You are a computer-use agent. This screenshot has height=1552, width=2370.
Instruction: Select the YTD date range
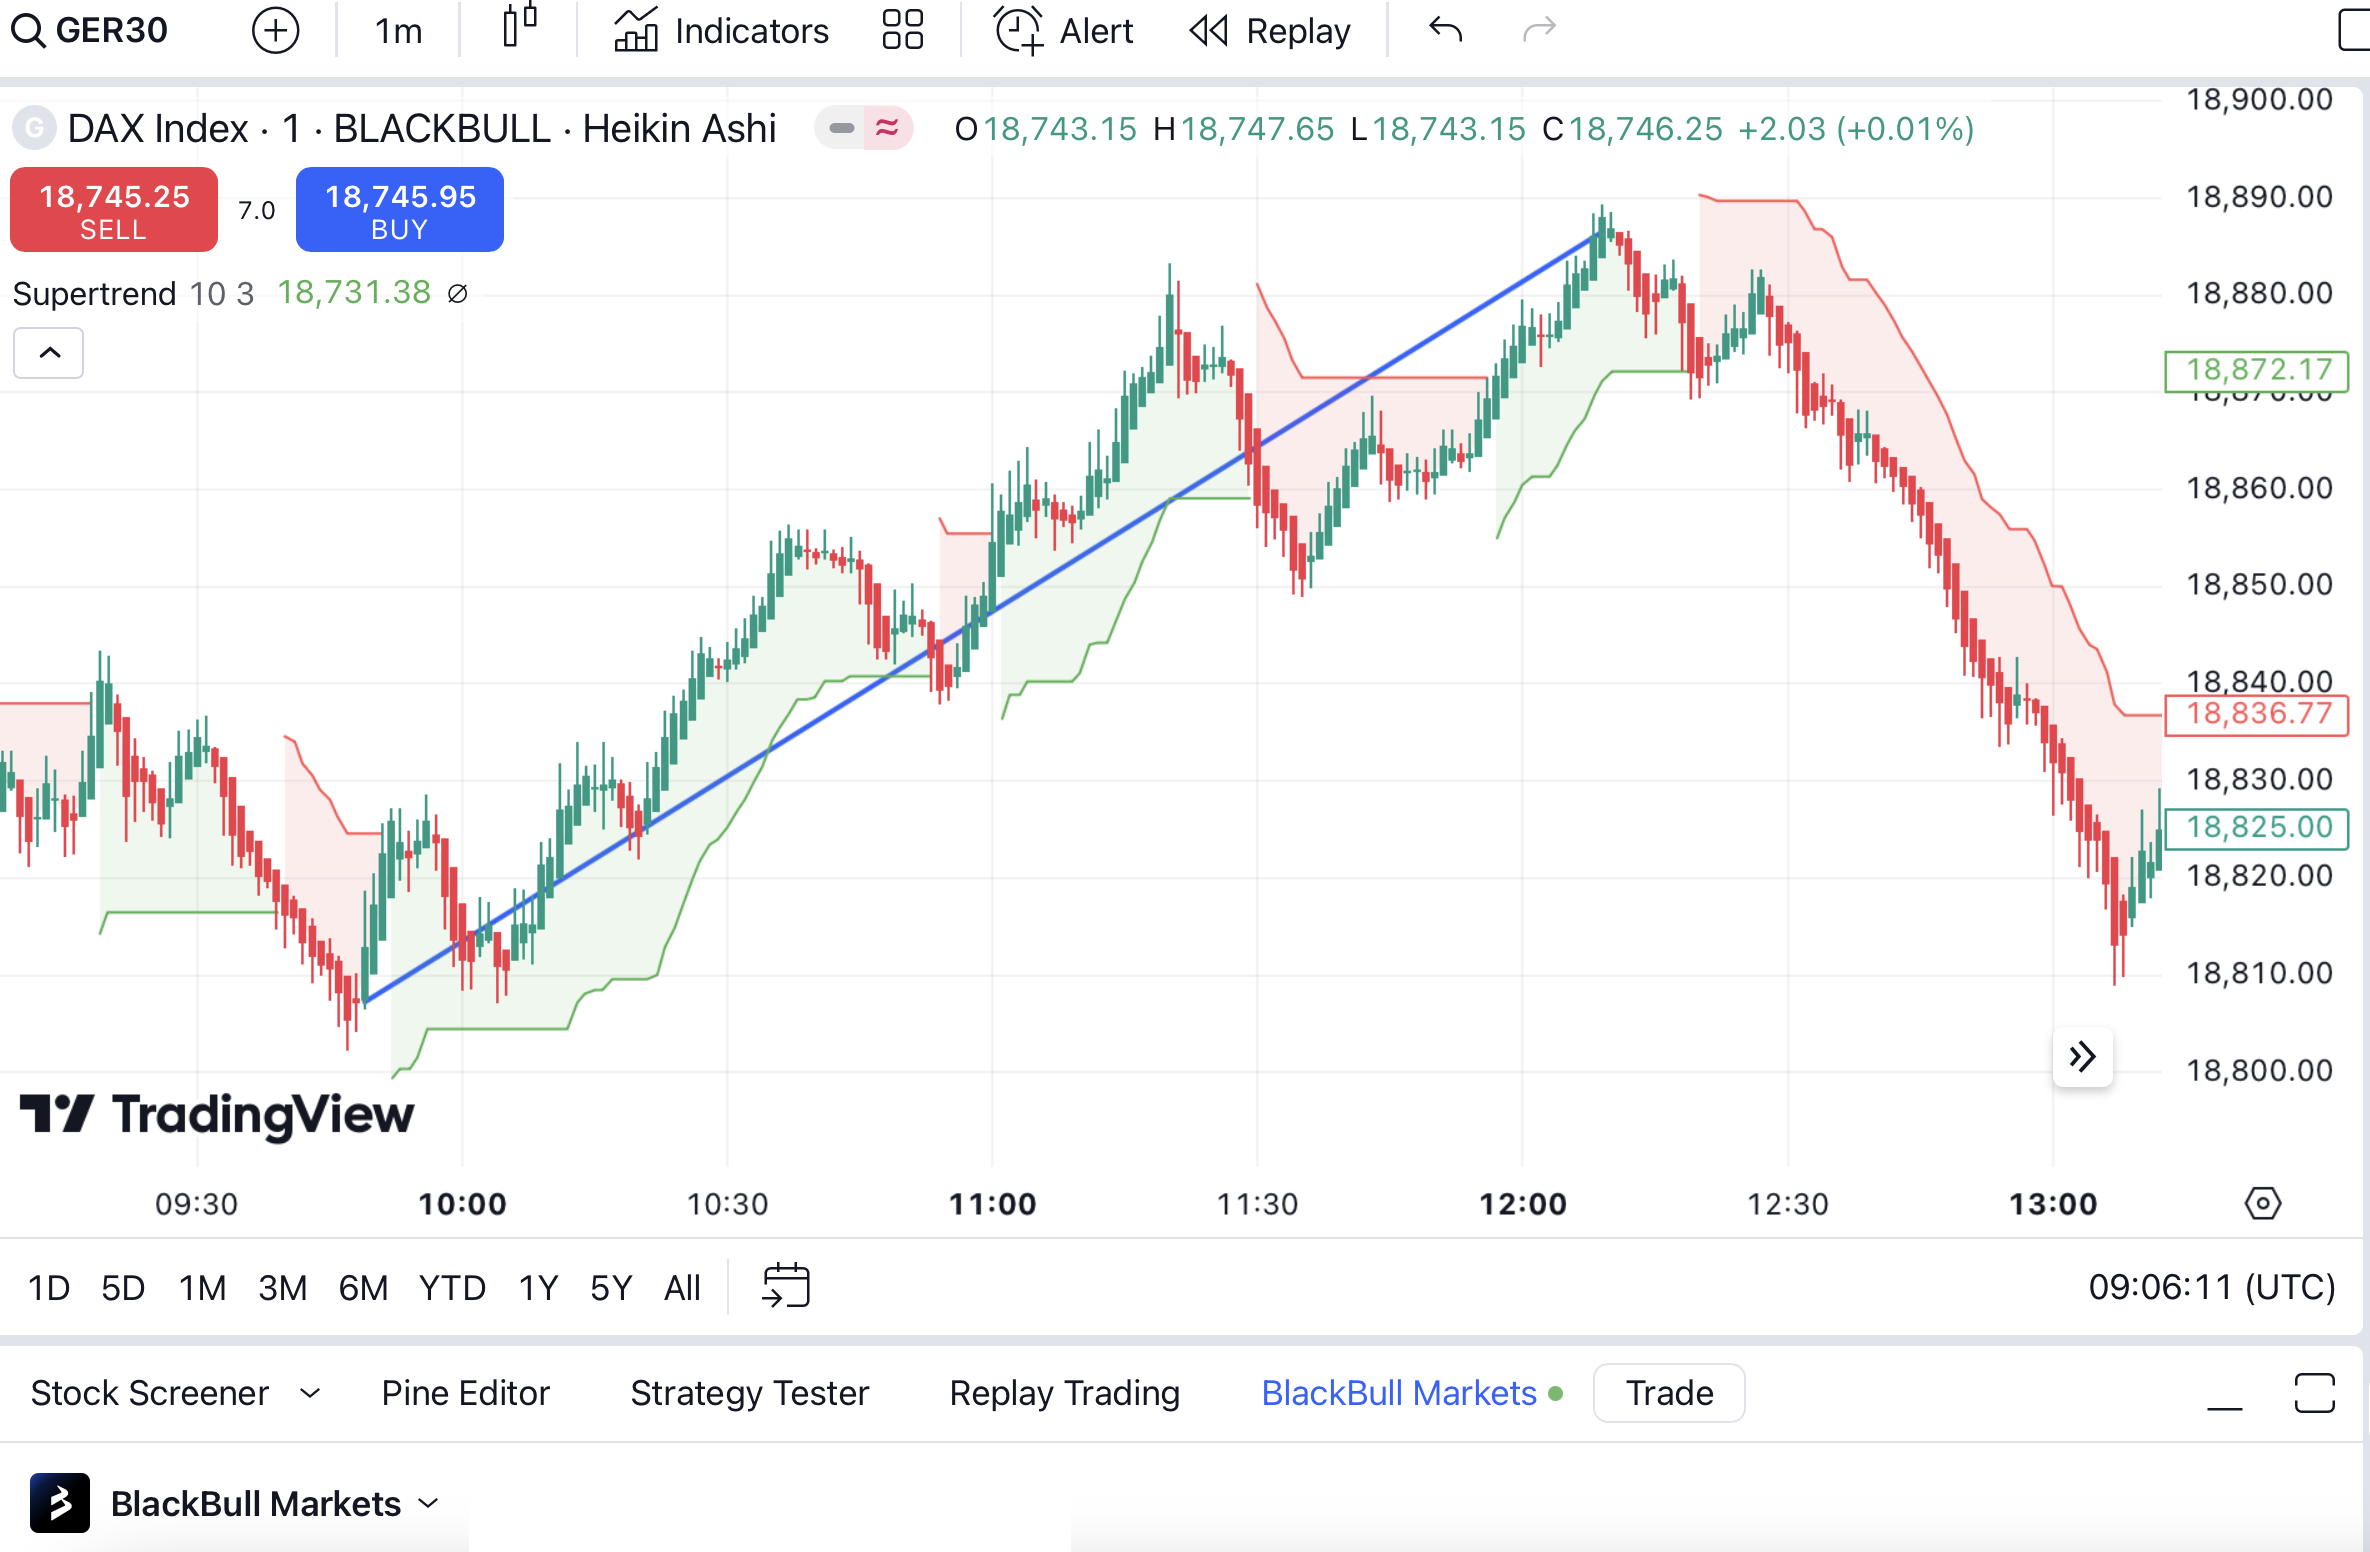coord(452,1288)
